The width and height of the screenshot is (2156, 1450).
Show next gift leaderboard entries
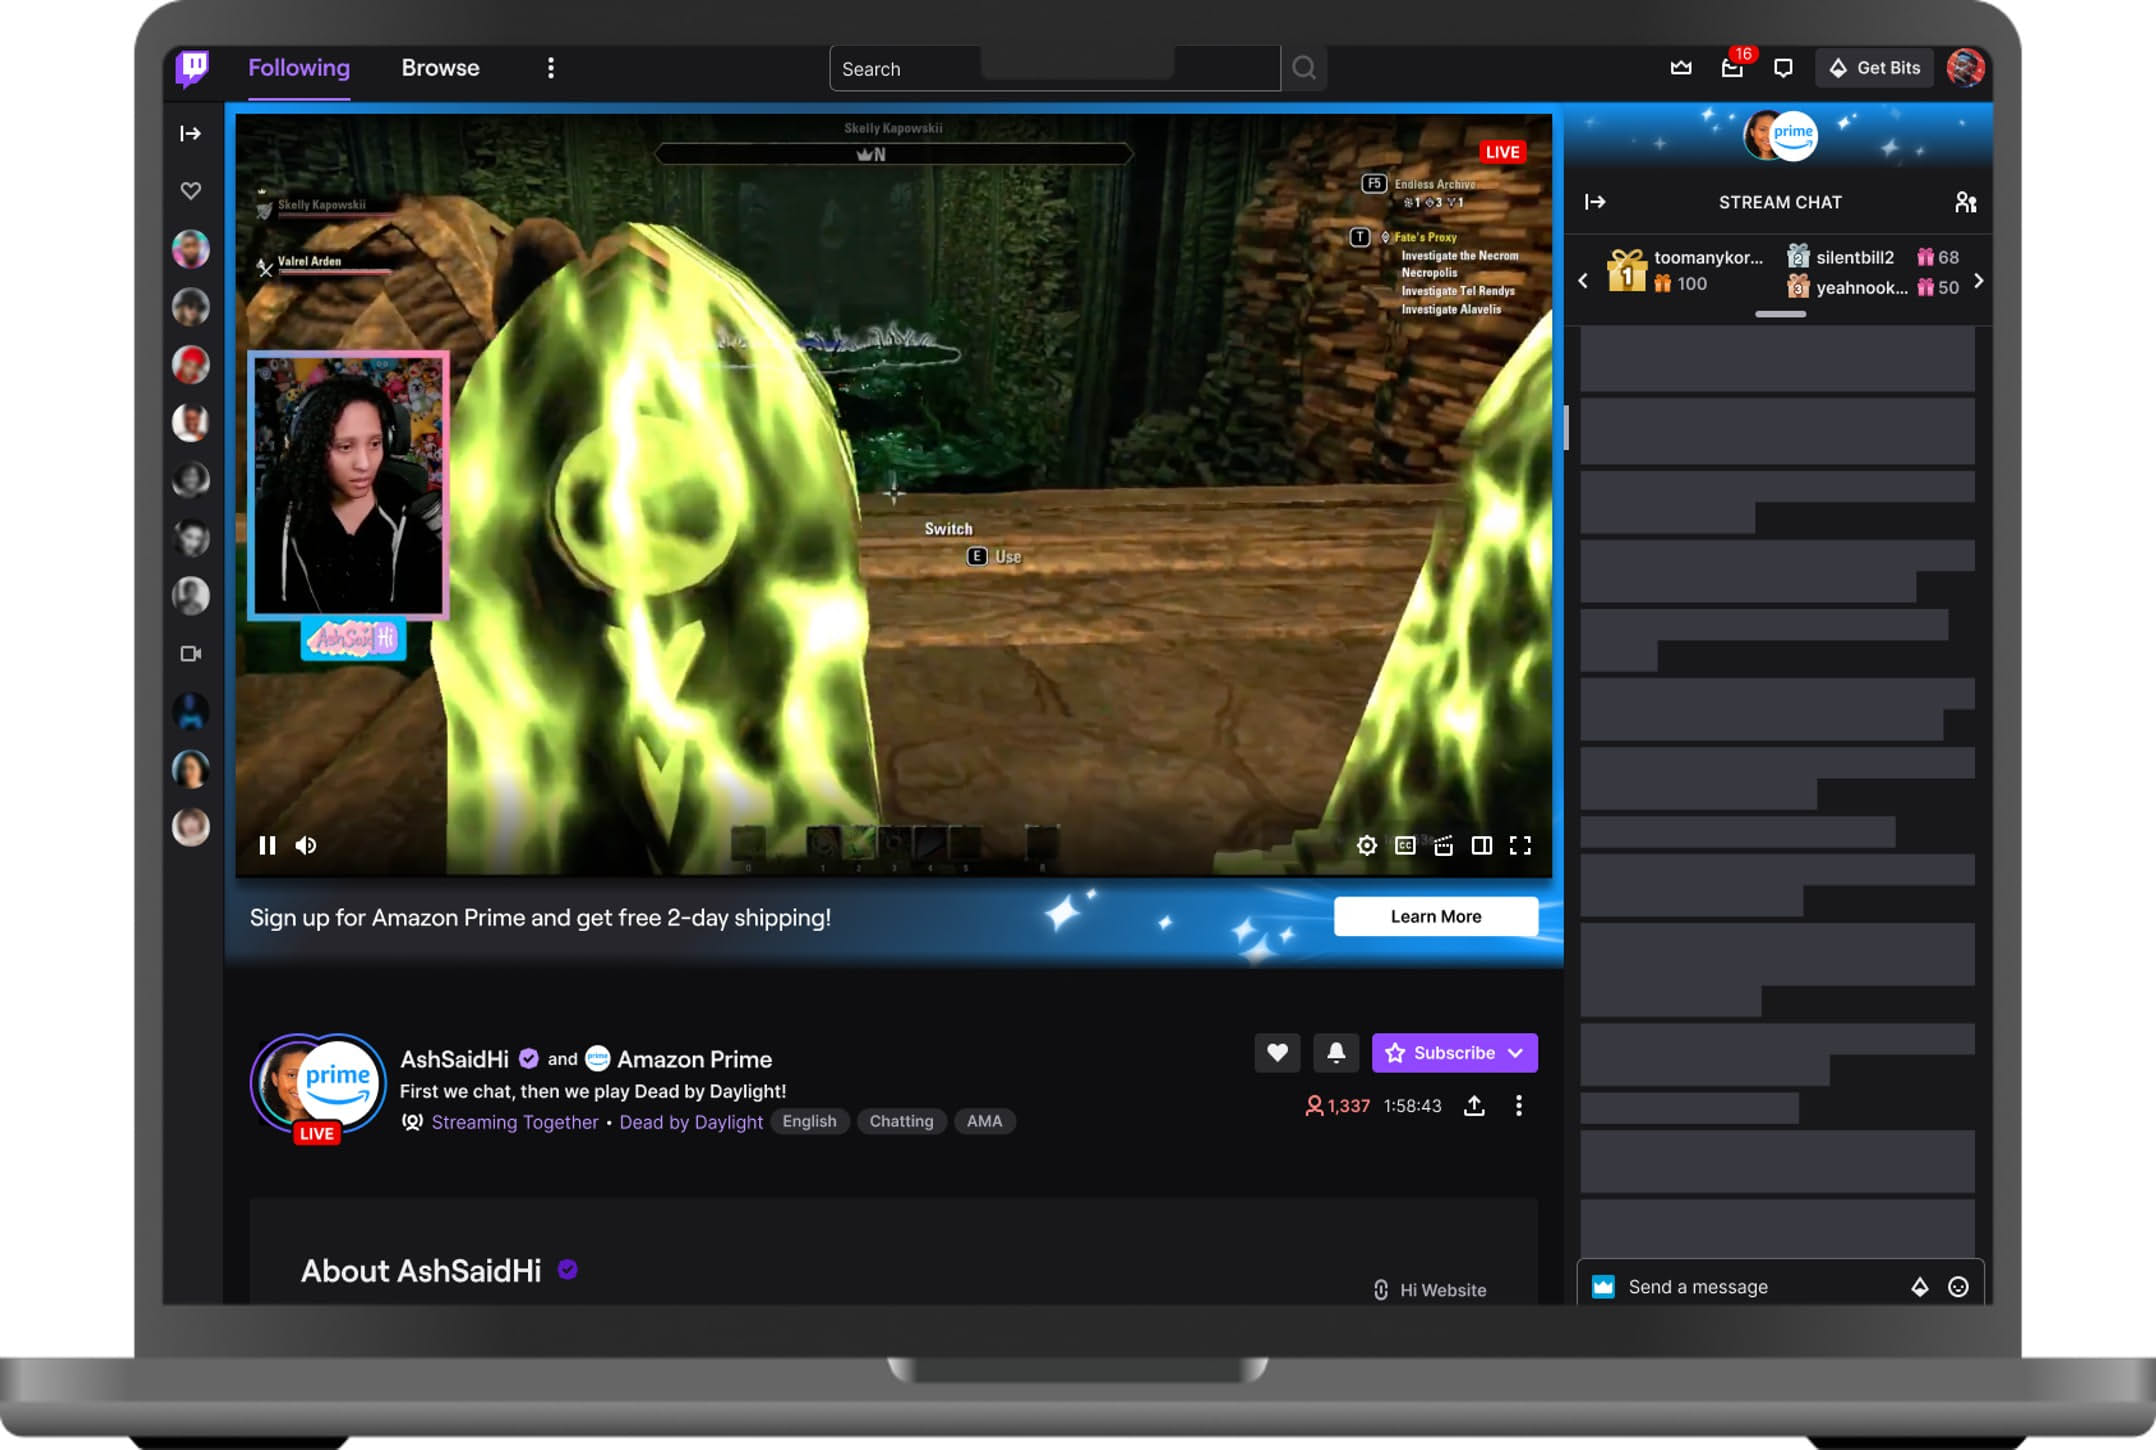(x=1978, y=281)
